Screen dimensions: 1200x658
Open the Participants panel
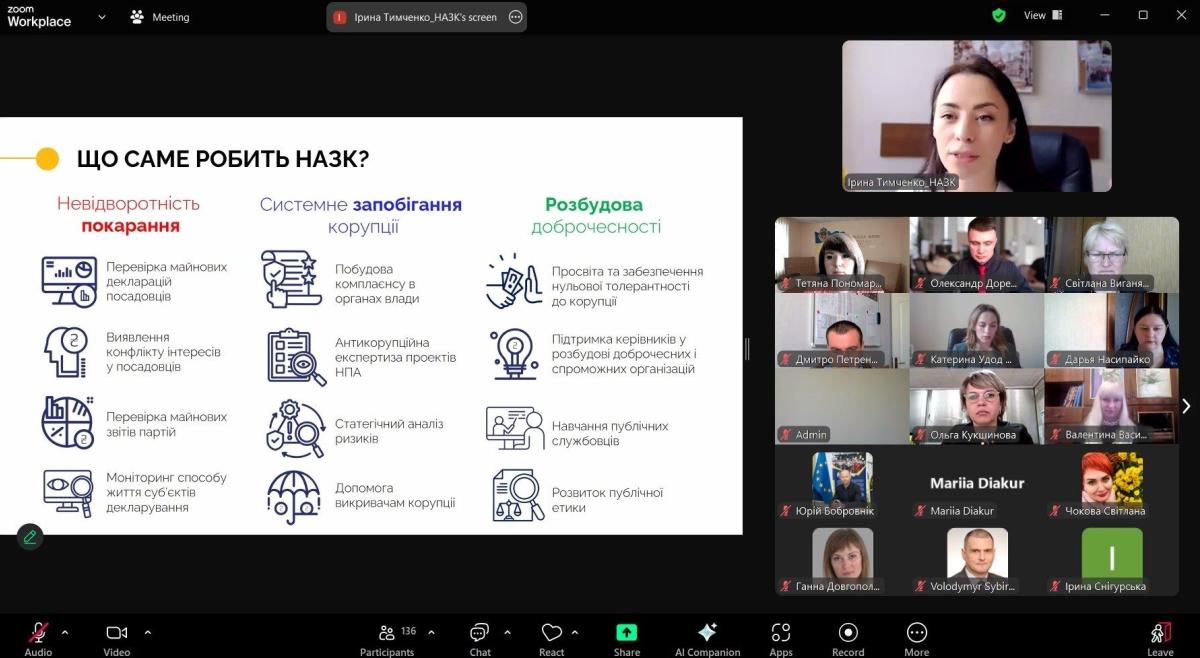pos(387,638)
